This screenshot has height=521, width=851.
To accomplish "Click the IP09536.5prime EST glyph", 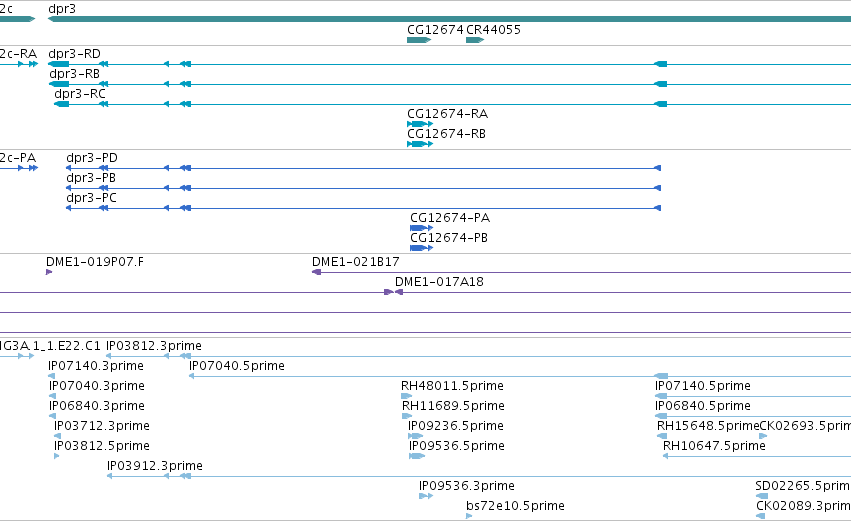I will (417, 456).
